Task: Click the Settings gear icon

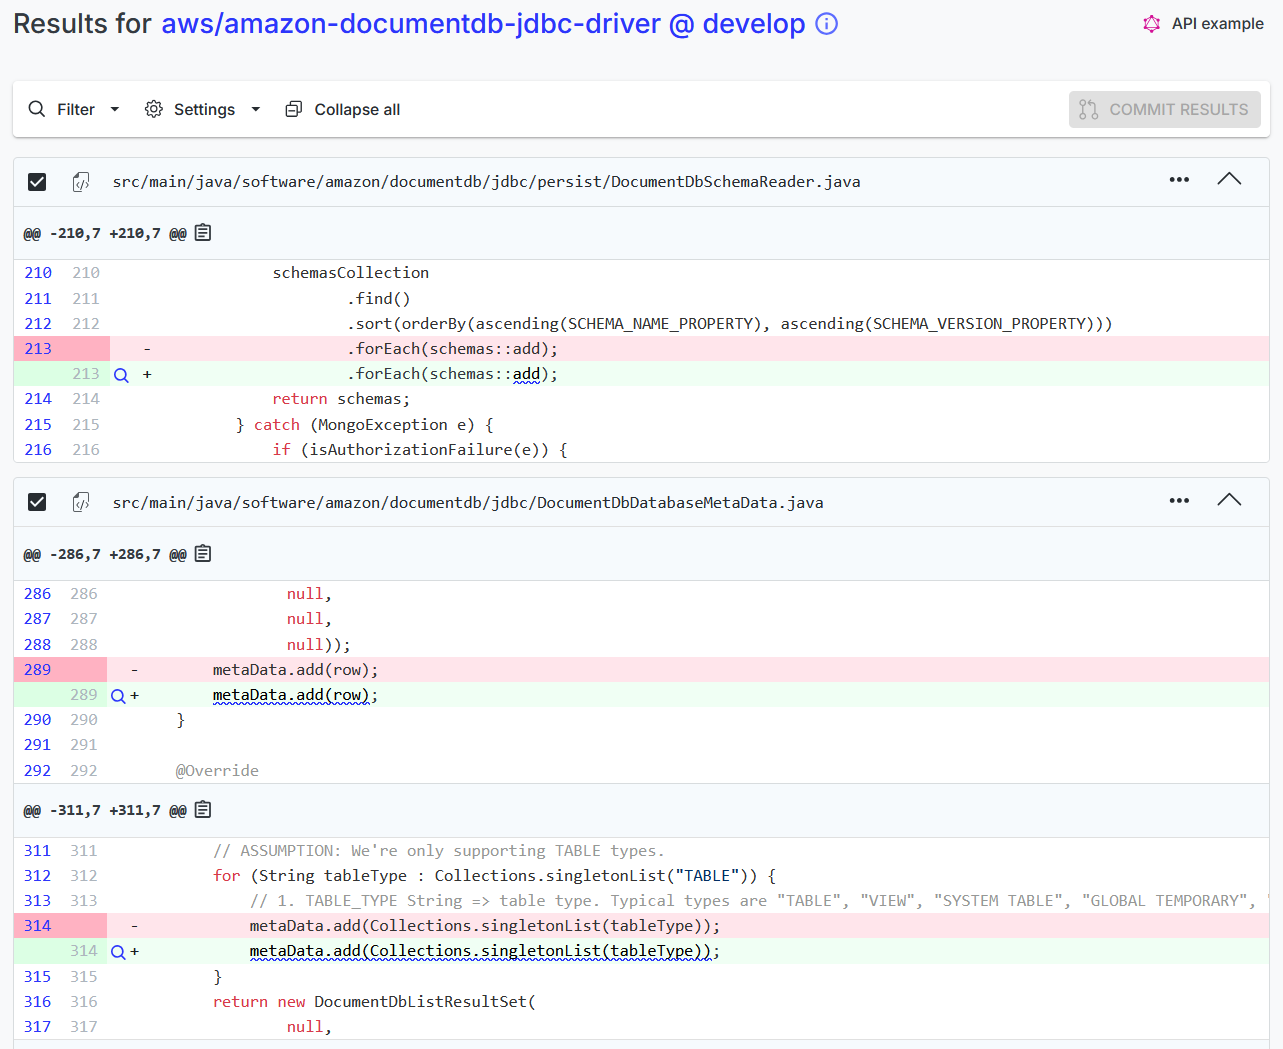Action: (x=154, y=109)
